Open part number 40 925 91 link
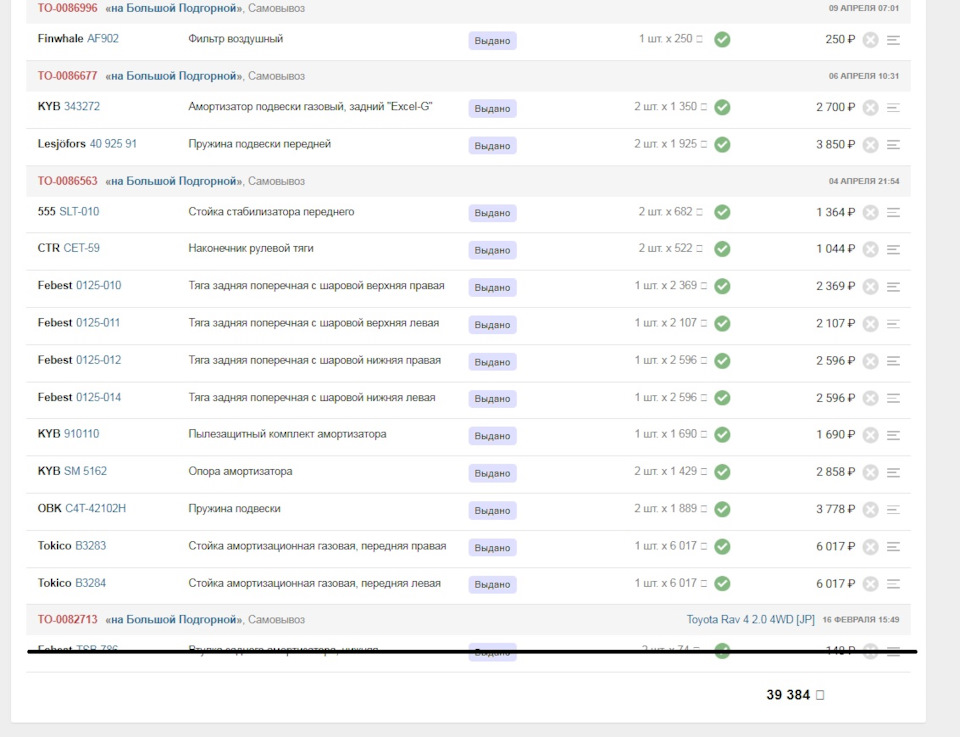 click(x=113, y=144)
